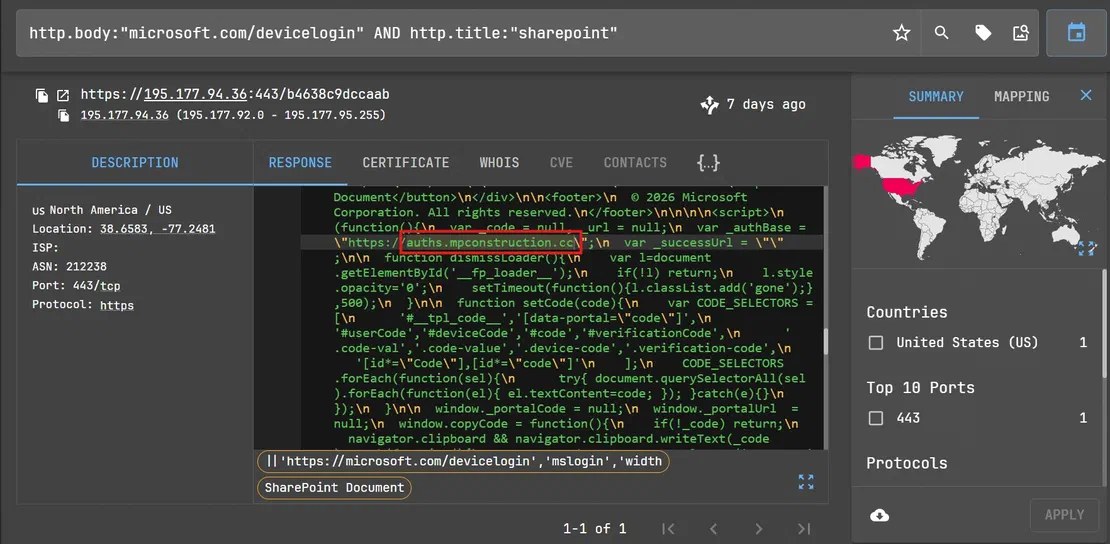Click the microsoft.com/devicelogin match chip

coord(464,462)
